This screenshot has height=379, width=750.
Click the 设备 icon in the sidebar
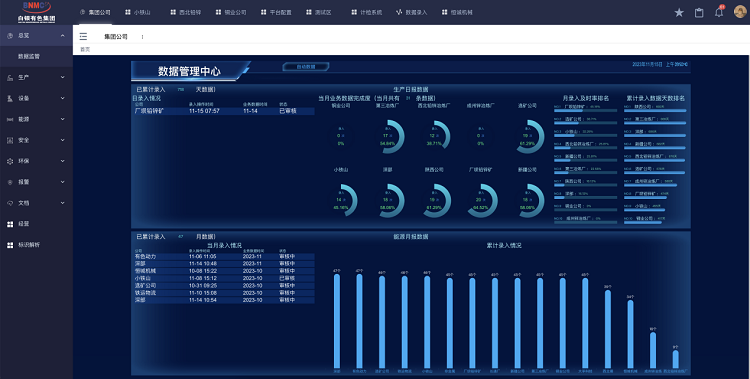10,98
